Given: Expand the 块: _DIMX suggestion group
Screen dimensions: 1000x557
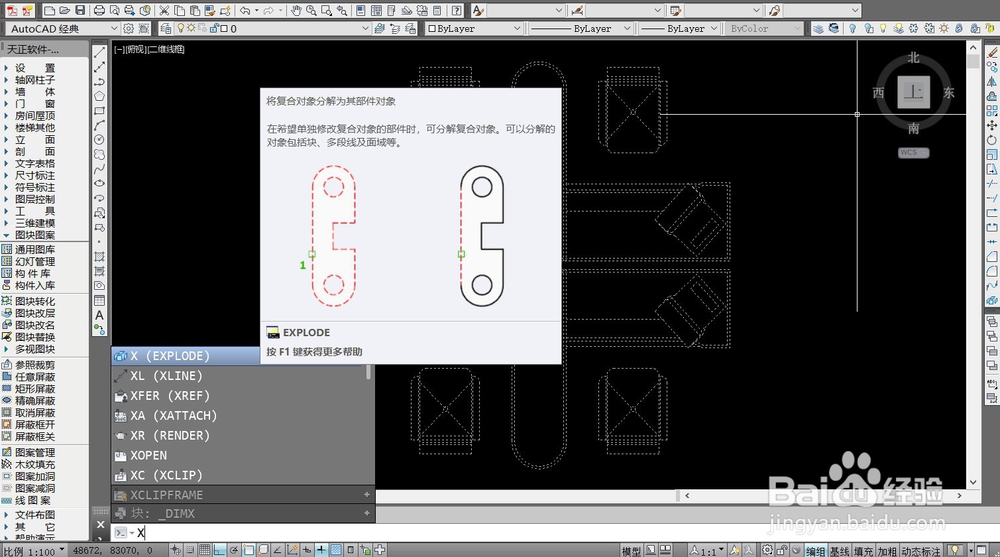Looking at the screenshot, I should coord(367,513).
